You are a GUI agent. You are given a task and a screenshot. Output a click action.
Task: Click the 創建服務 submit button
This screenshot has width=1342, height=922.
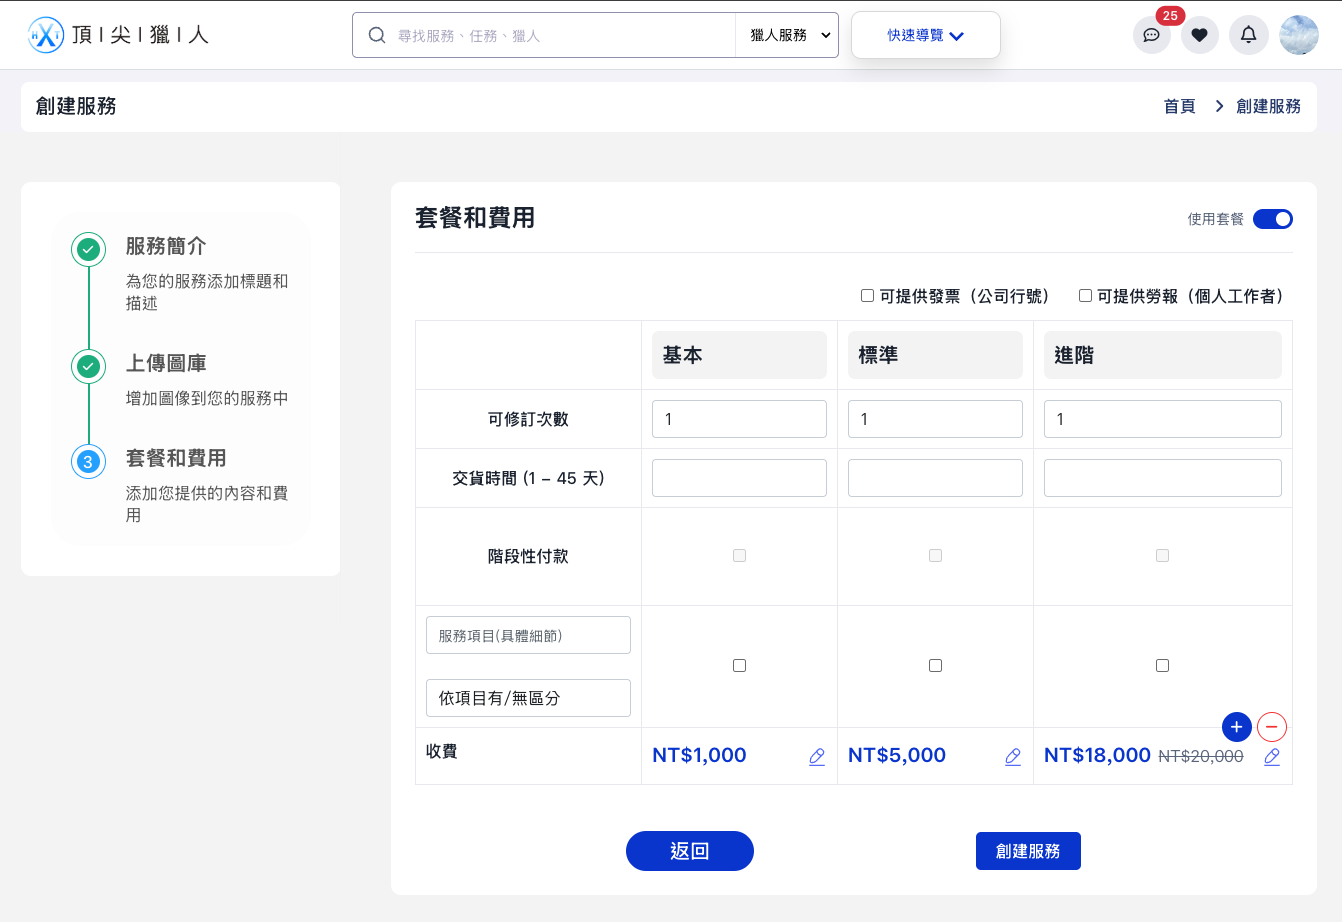pos(1028,851)
